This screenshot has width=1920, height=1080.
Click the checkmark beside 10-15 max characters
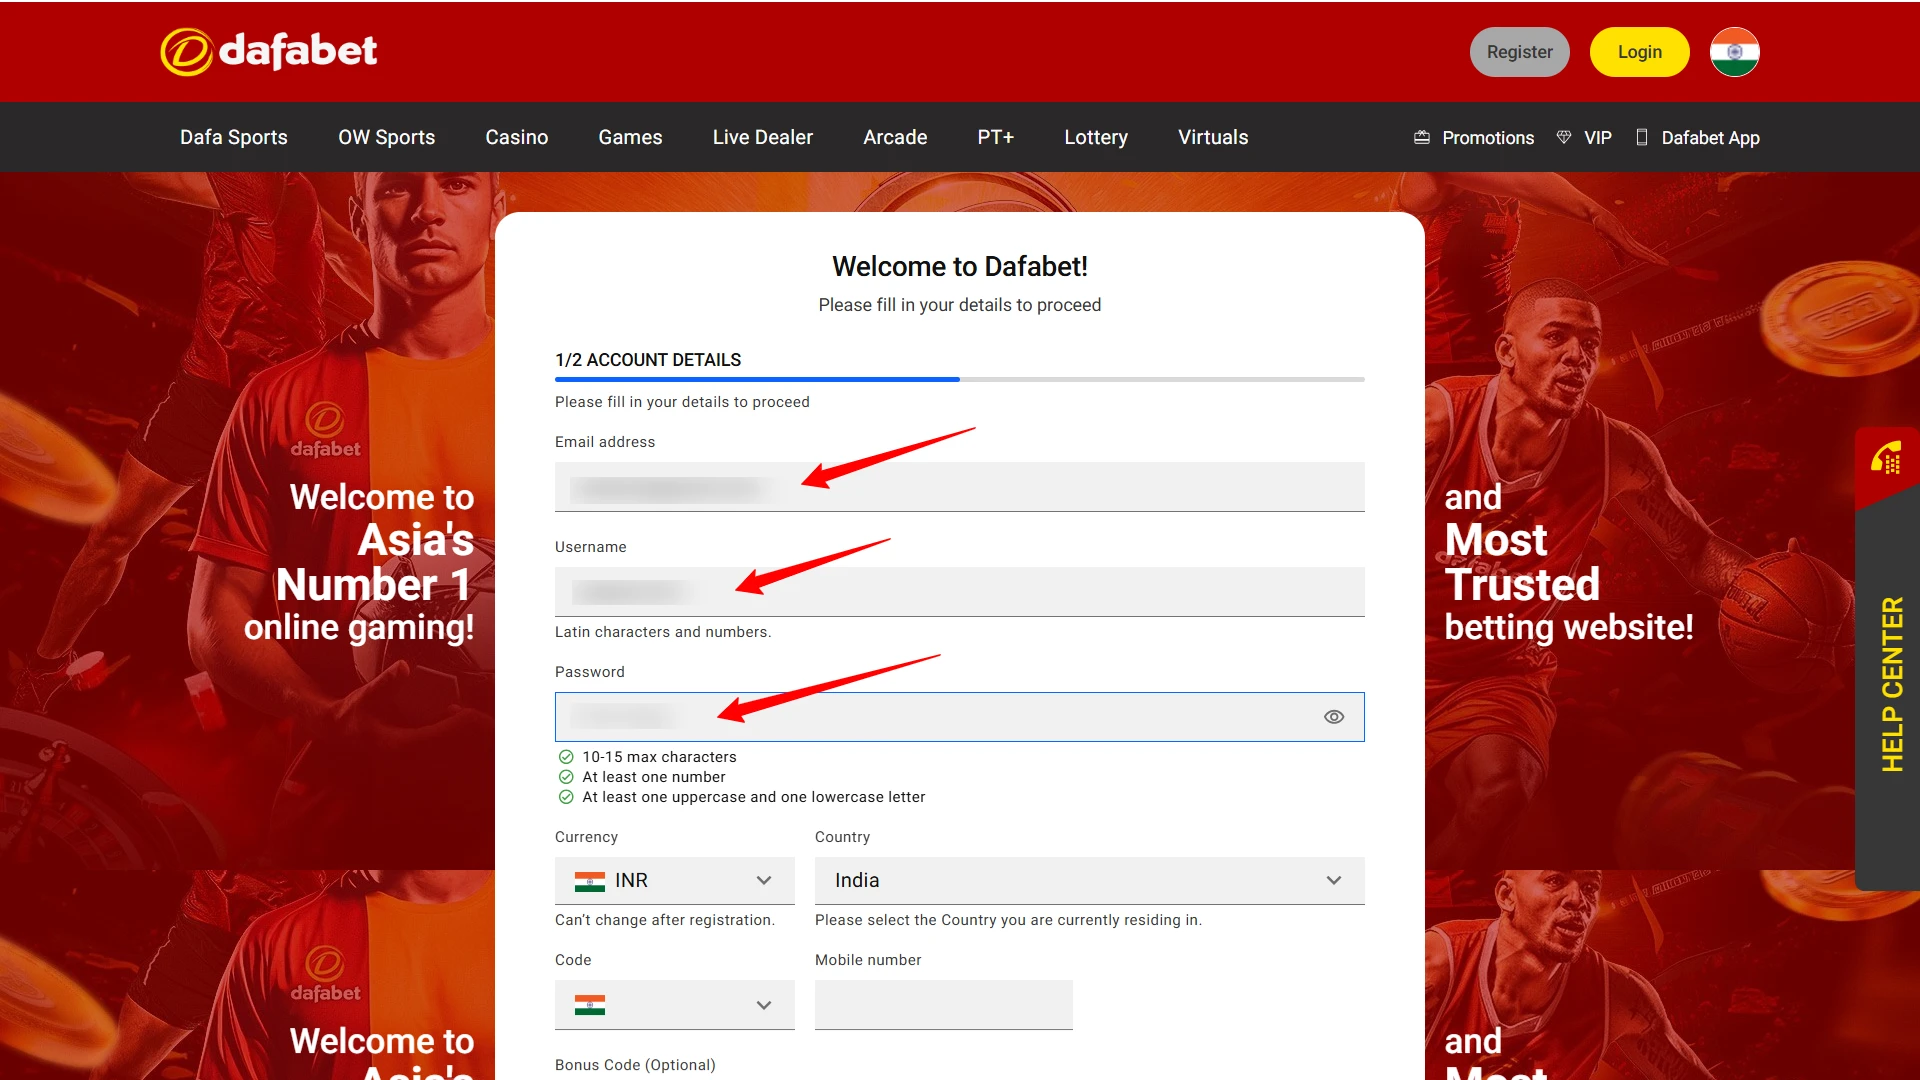pos(566,757)
